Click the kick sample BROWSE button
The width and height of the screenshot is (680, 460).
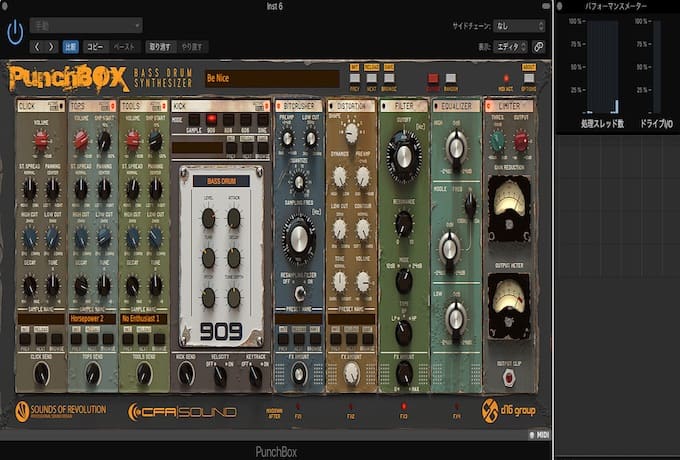262,148
